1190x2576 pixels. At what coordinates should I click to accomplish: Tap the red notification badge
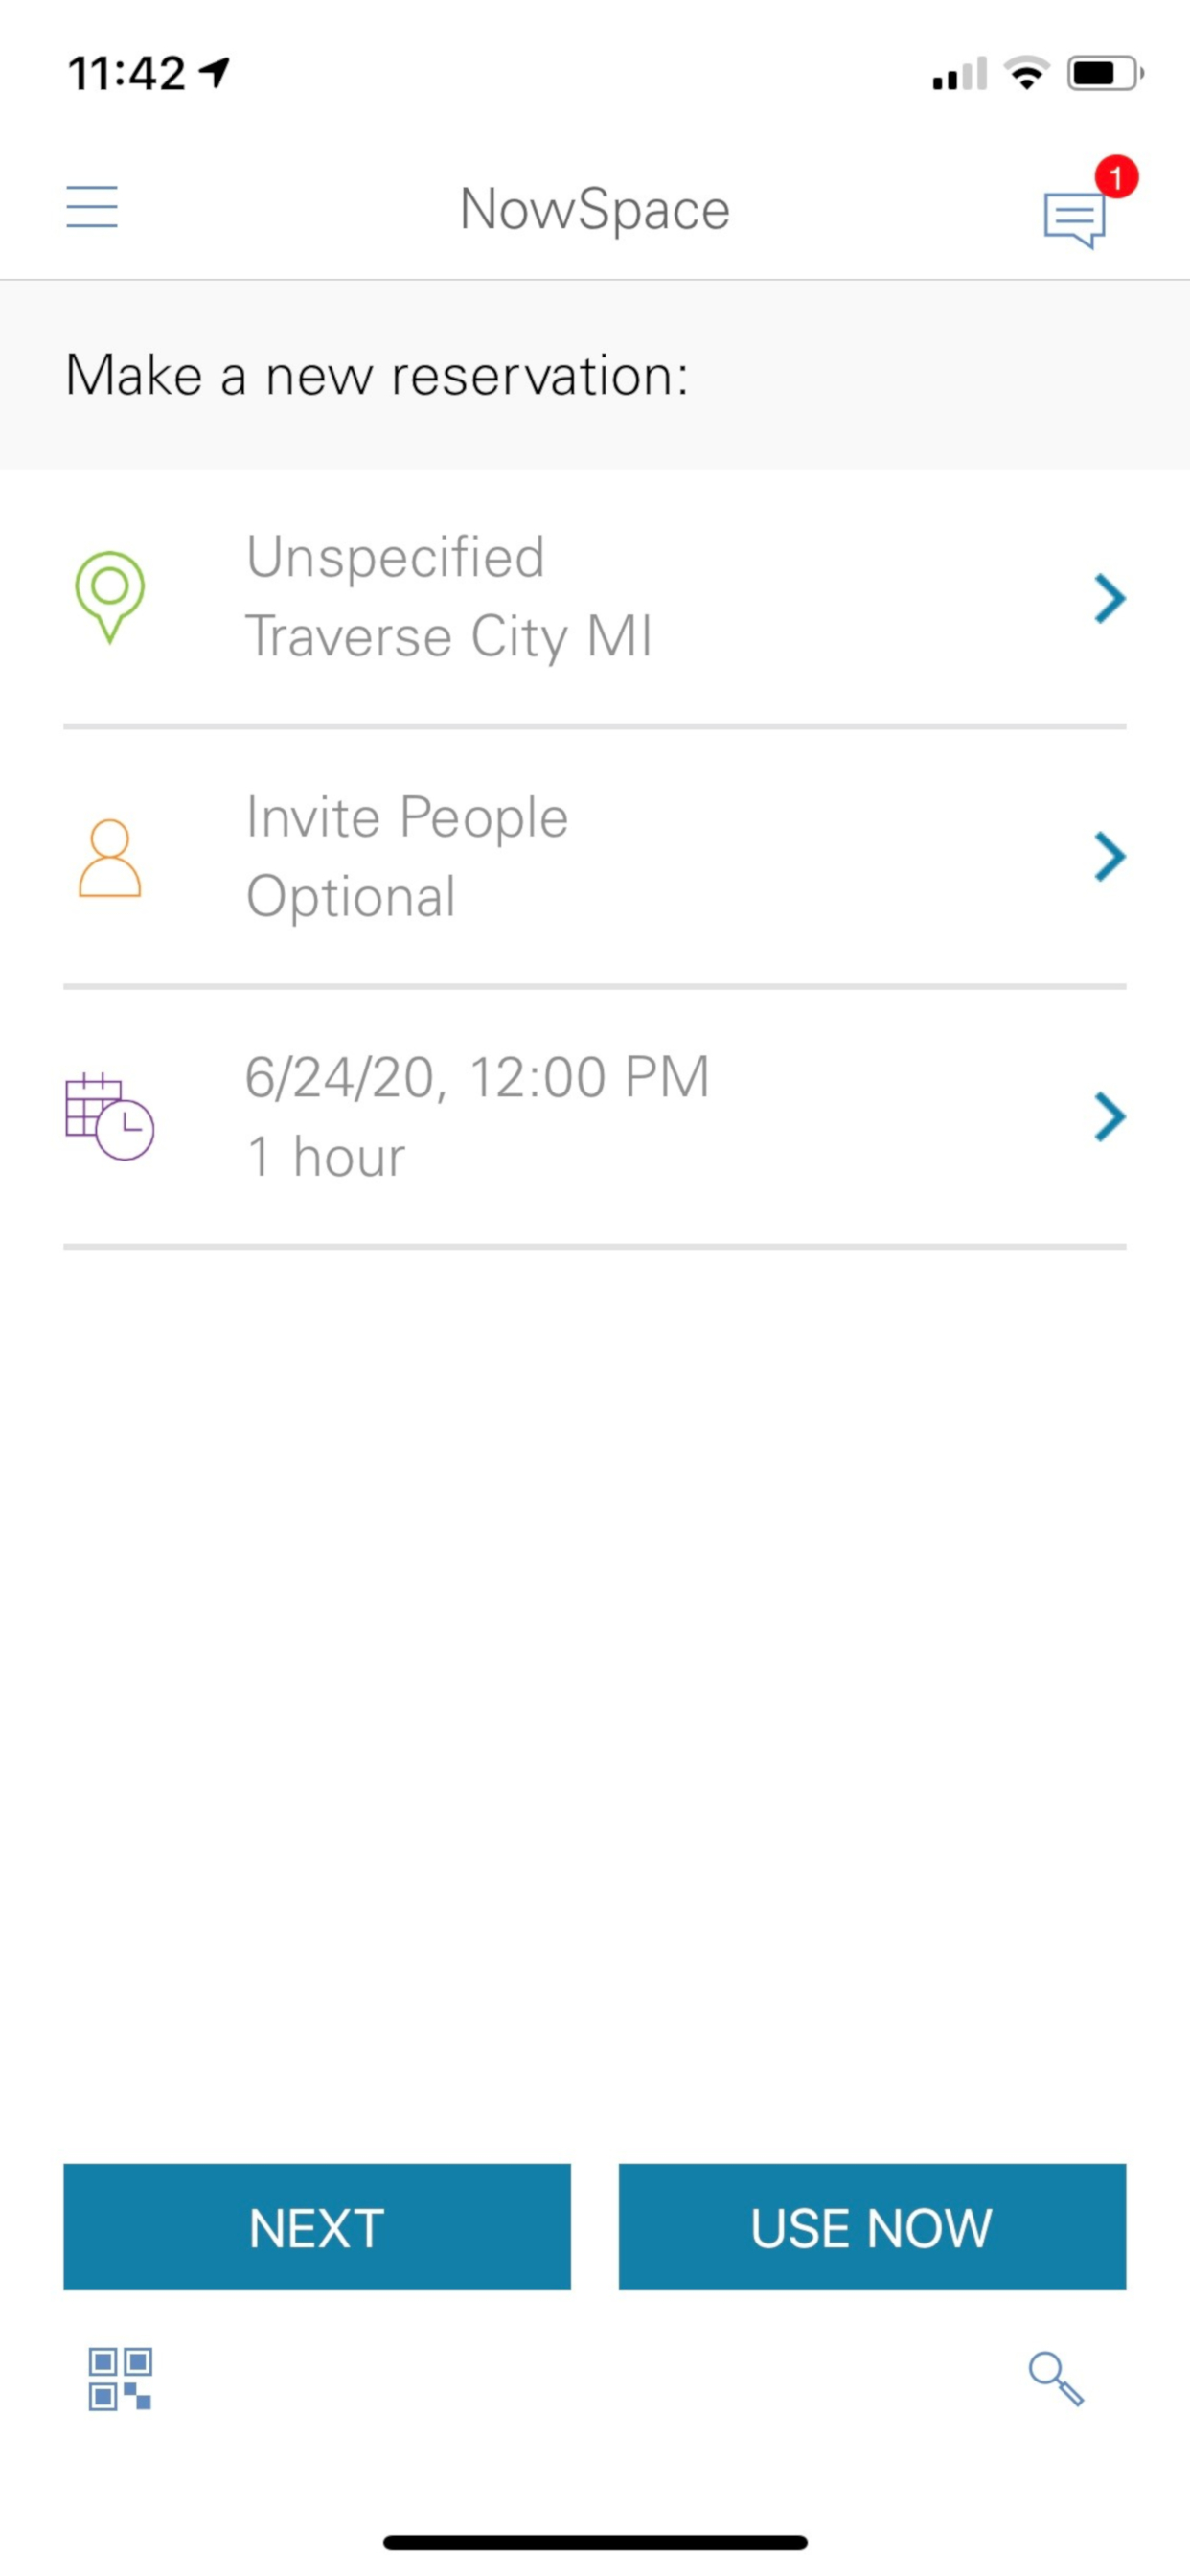click(1116, 178)
